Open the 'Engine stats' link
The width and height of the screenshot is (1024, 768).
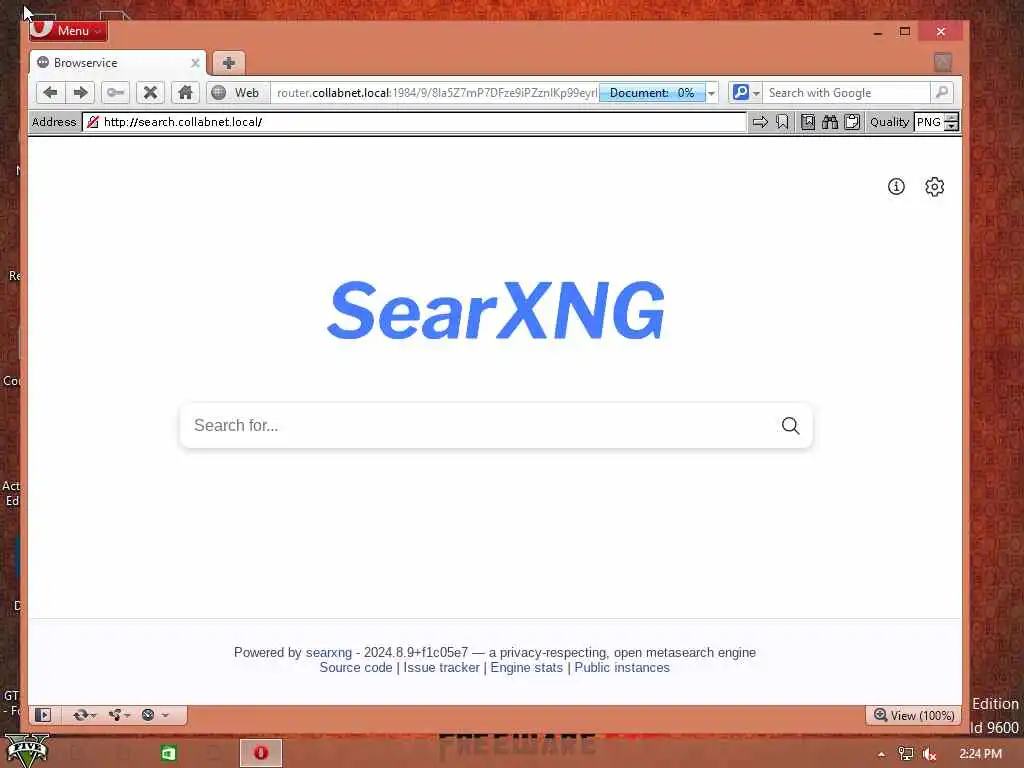526,667
